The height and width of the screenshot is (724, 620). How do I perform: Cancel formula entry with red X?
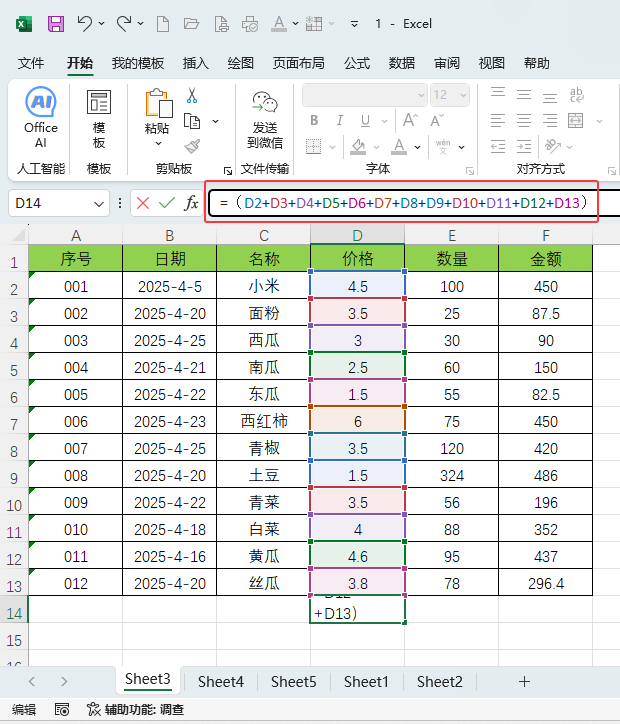(143, 203)
